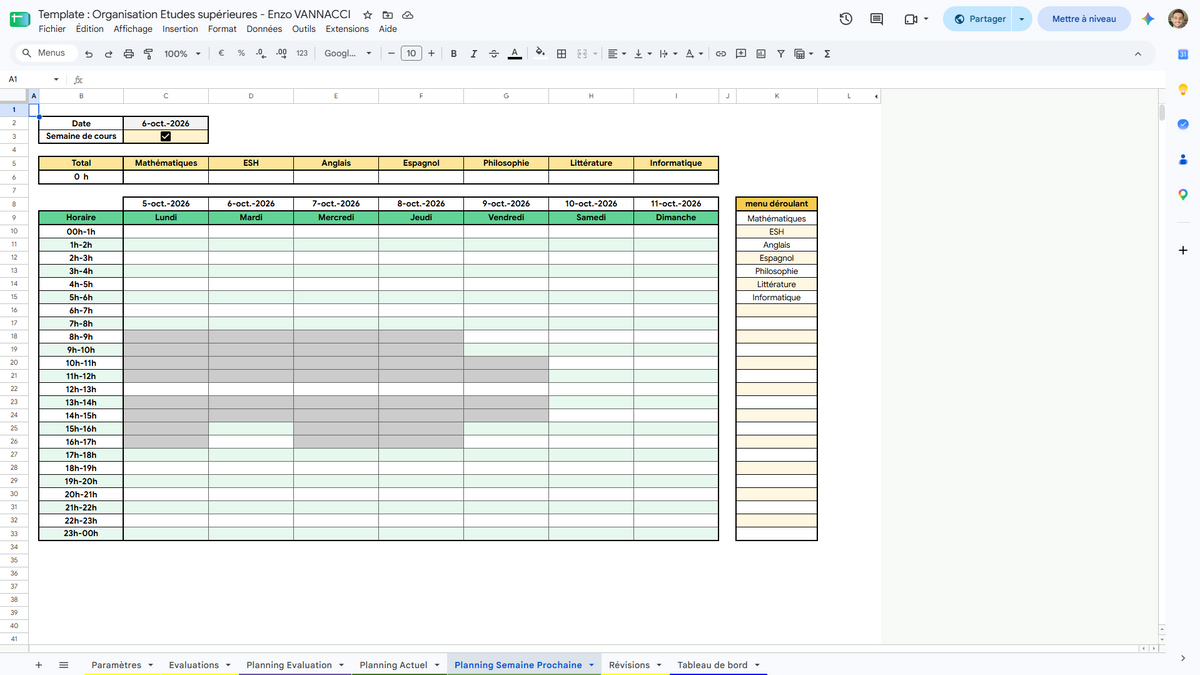Click the undo arrow in the toolbar
This screenshot has height=675, width=1200.
pyautogui.click(x=89, y=54)
